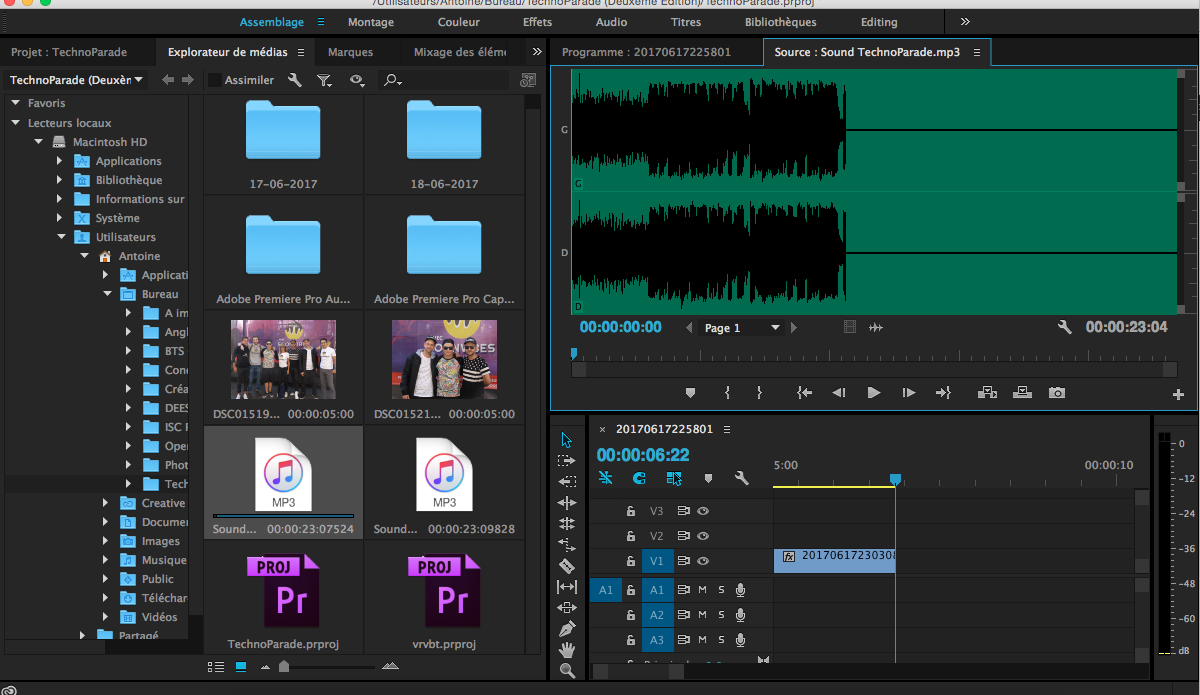Viewport: 1200px width, 695px height.
Task: Click the Mark Out button in Source monitor
Action: click(759, 393)
